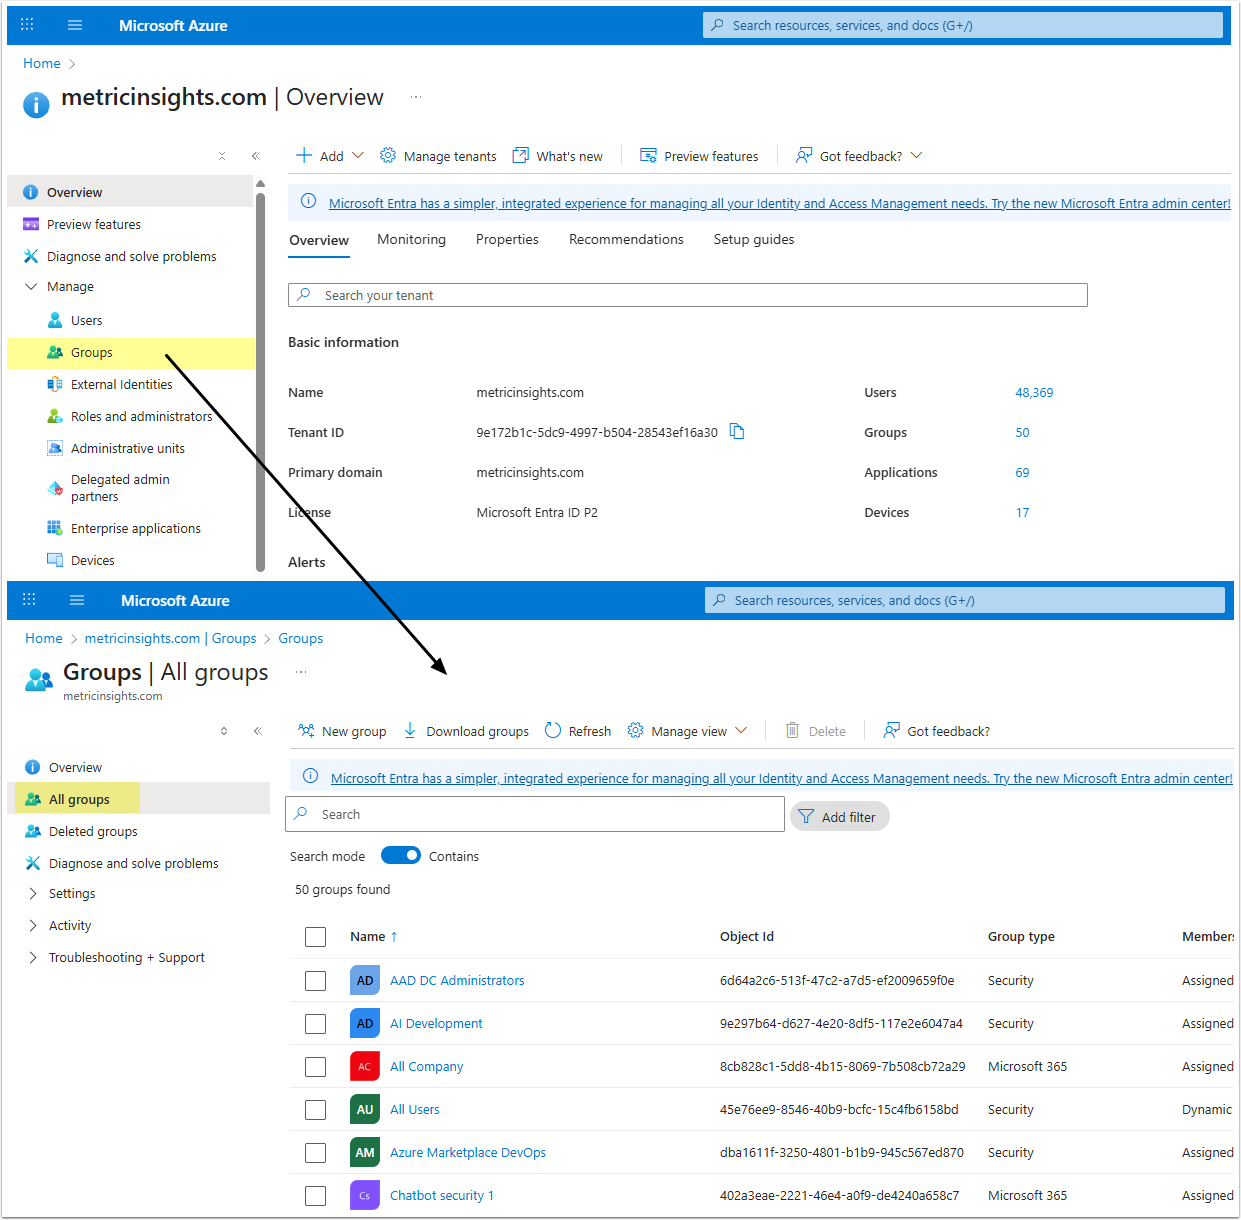Screen dimensions: 1241x1220
Task: Expand the Settings section
Action: [33, 893]
